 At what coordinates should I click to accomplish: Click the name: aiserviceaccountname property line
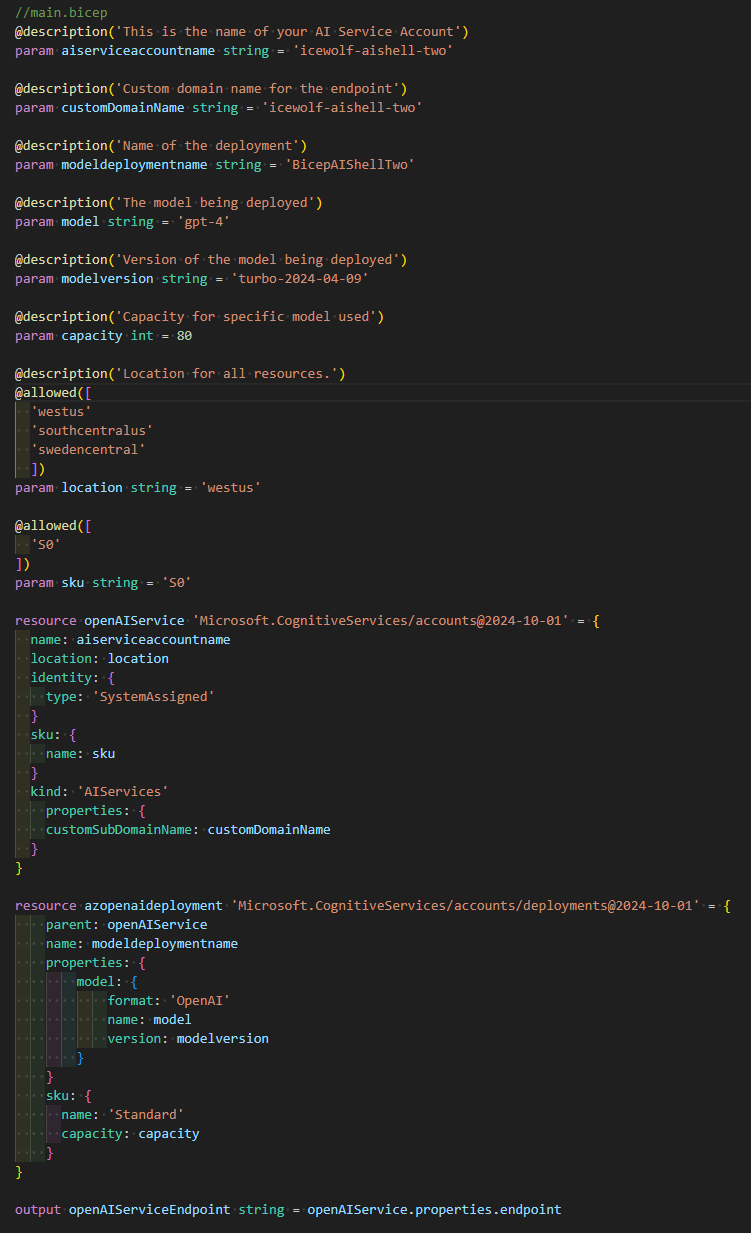click(131, 639)
